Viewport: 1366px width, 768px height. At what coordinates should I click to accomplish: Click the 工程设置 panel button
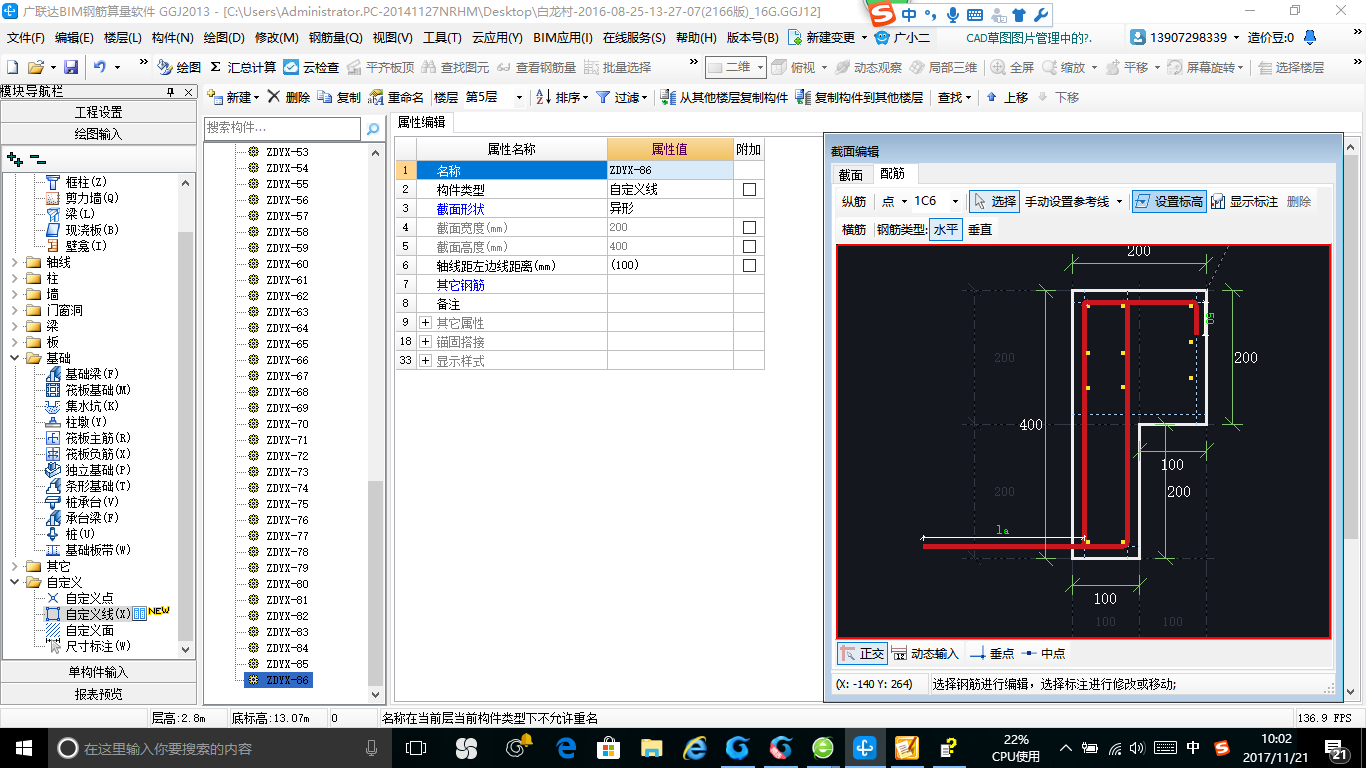pyautogui.click(x=99, y=112)
